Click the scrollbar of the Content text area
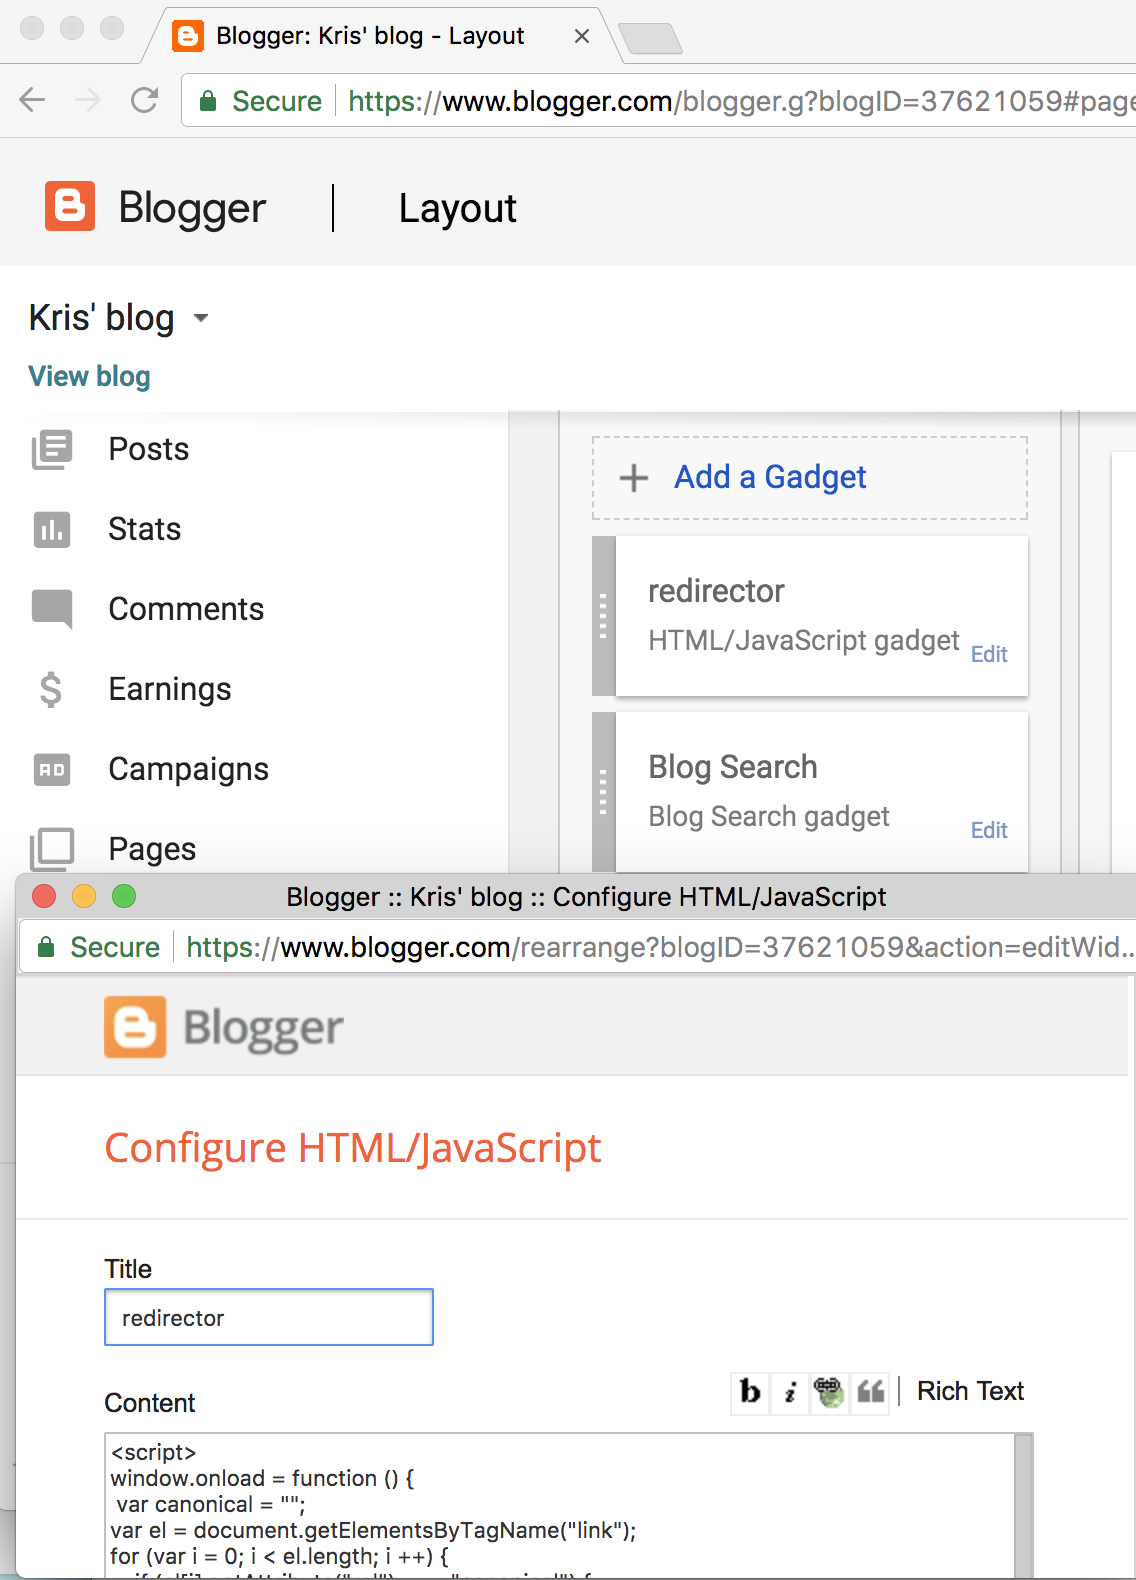1136x1580 pixels. 1023,1505
